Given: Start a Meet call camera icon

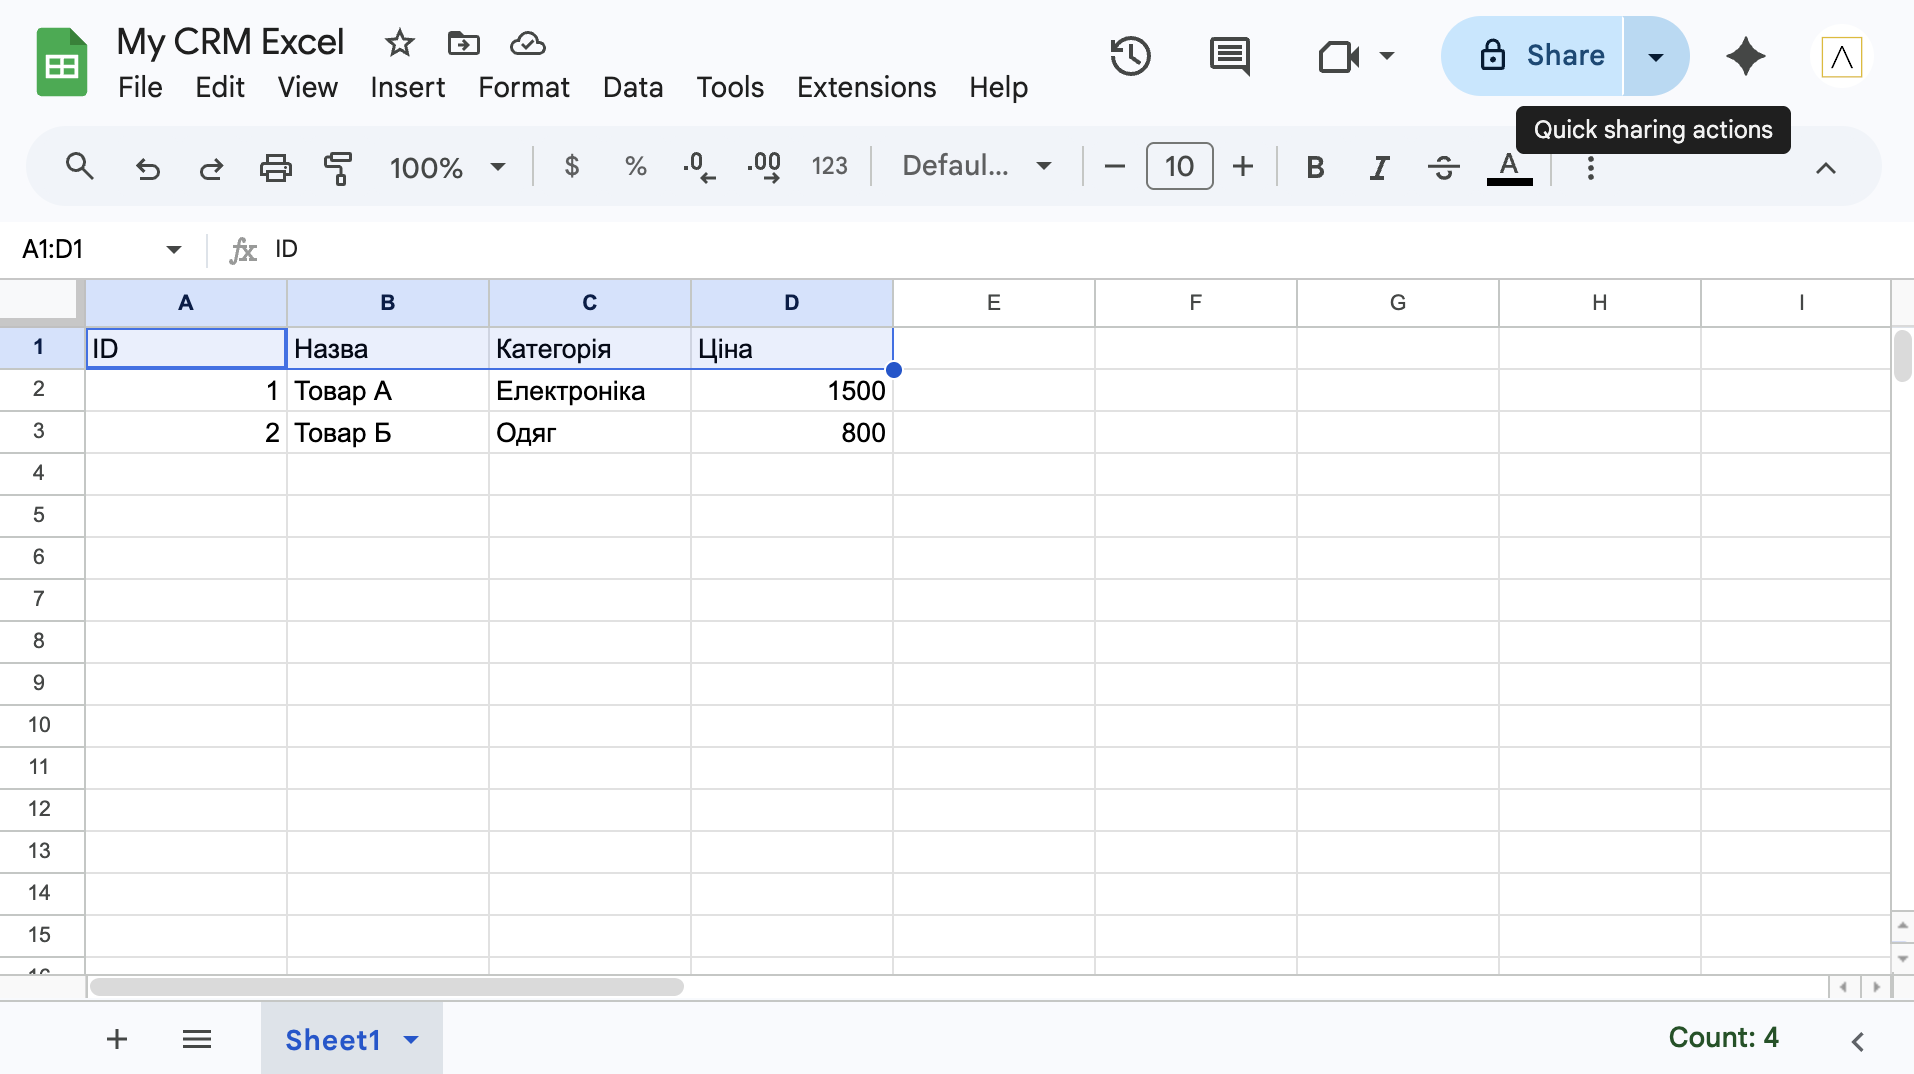Looking at the screenshot, I should (1339, 56).
